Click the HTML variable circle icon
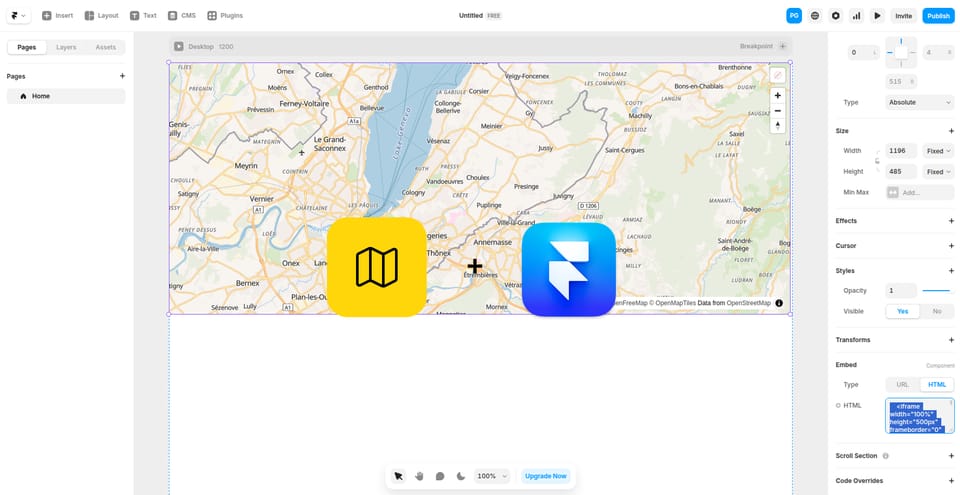 tap(838, 406)
